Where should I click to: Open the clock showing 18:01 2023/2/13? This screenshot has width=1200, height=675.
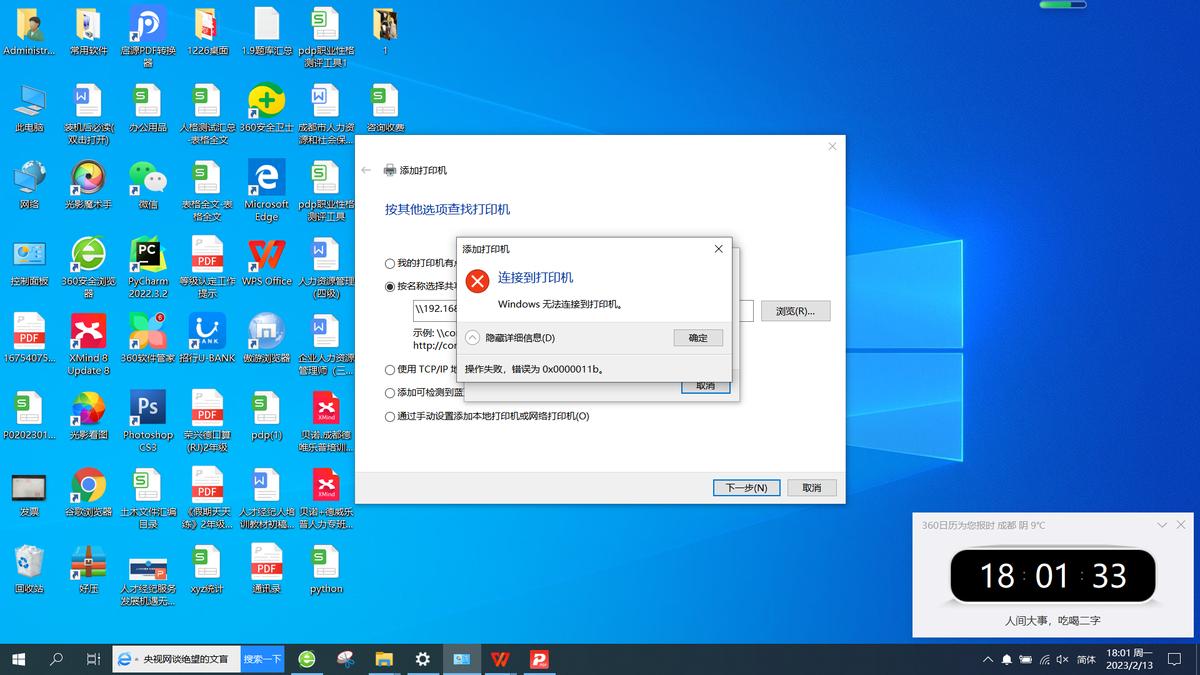tap(1129, 659)
